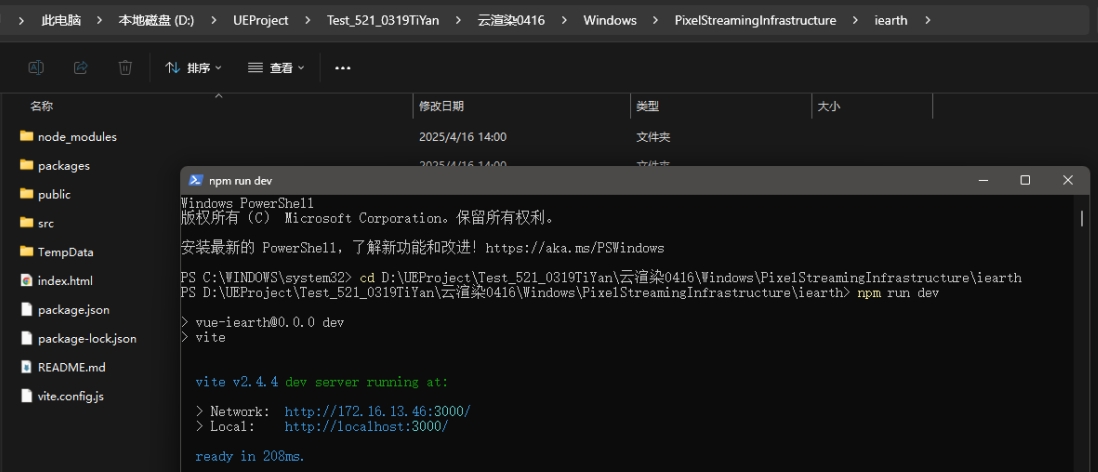Select the vite.config.js file icon
Image resolution: width=1098 pixels, height=472 pixels.
[27, 396]
